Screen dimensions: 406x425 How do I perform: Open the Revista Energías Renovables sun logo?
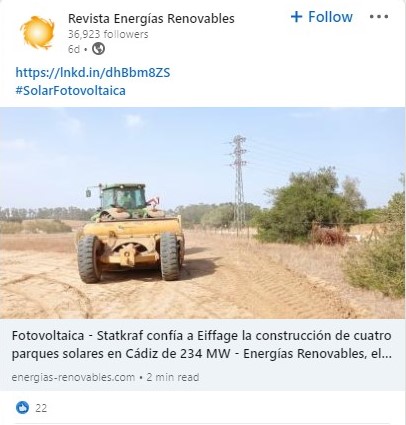pyautogui.click(x=37, y=32)
